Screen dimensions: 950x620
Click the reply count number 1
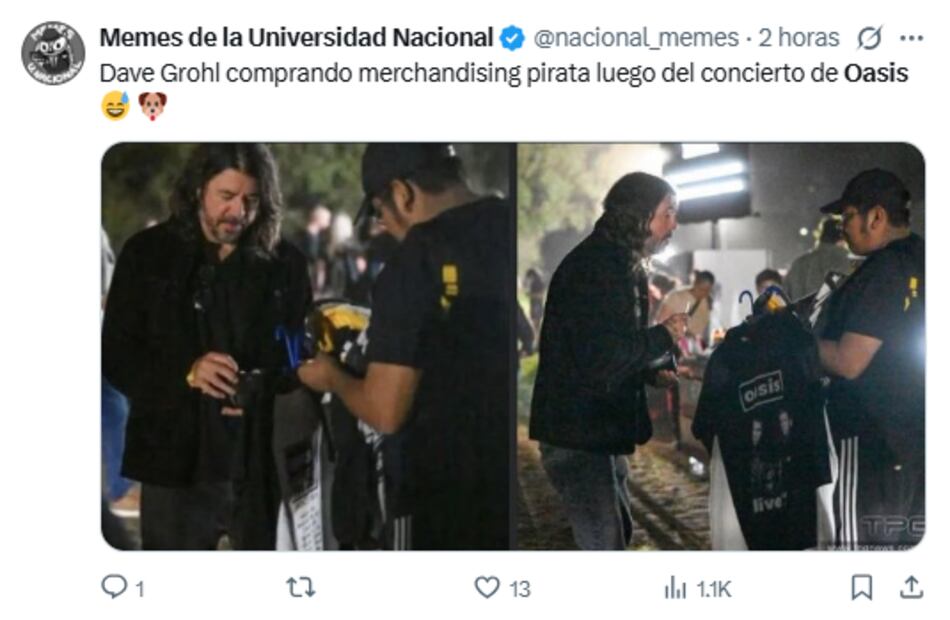pyautogui.click(x=140, y=589)
